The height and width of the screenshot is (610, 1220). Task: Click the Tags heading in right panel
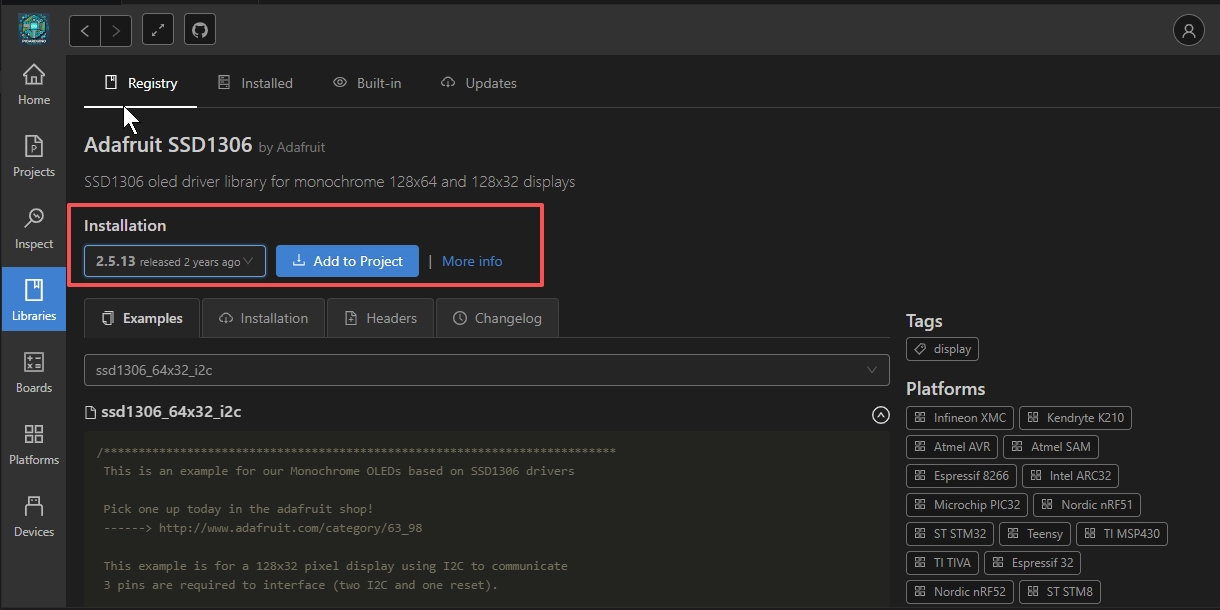924,320
